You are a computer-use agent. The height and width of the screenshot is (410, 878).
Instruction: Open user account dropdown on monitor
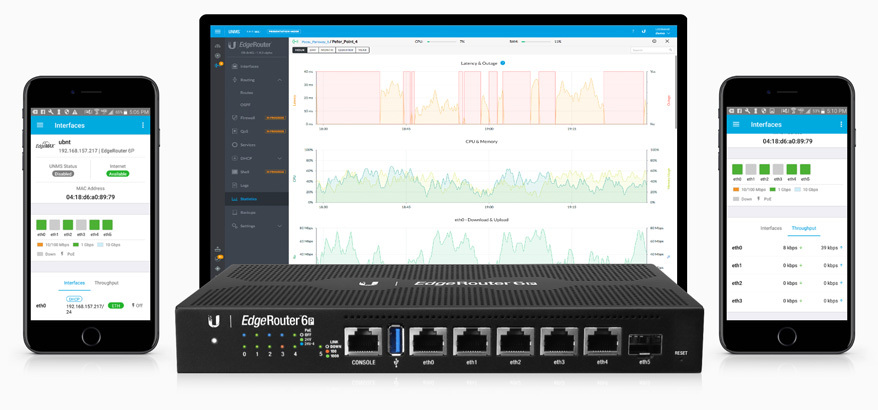(665, 31)
